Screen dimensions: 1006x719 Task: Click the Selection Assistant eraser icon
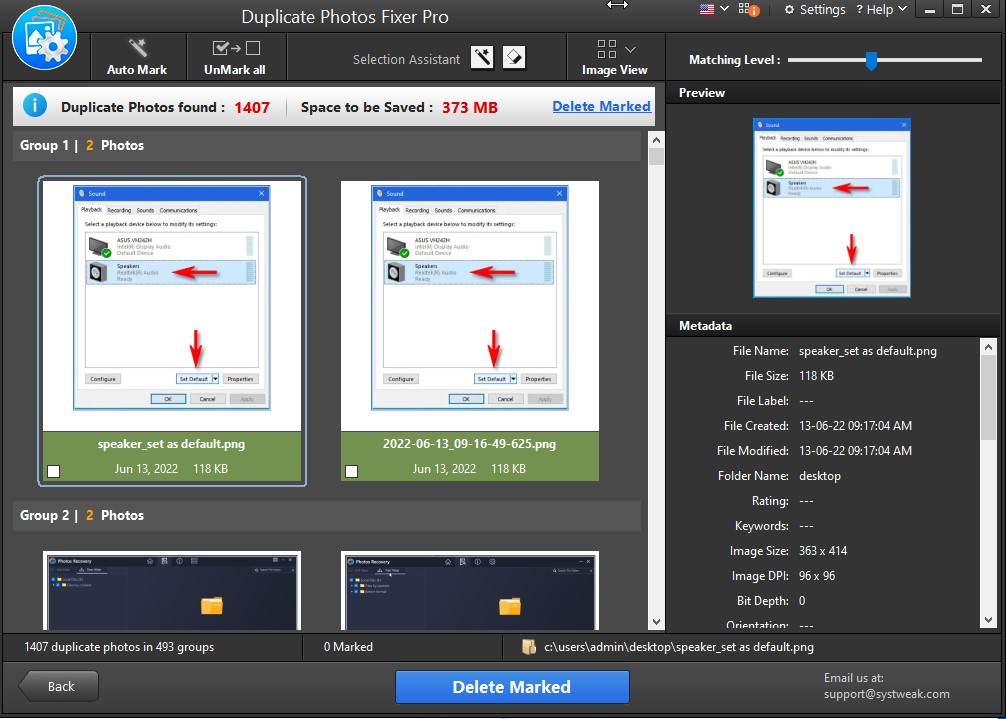[513, 57]
